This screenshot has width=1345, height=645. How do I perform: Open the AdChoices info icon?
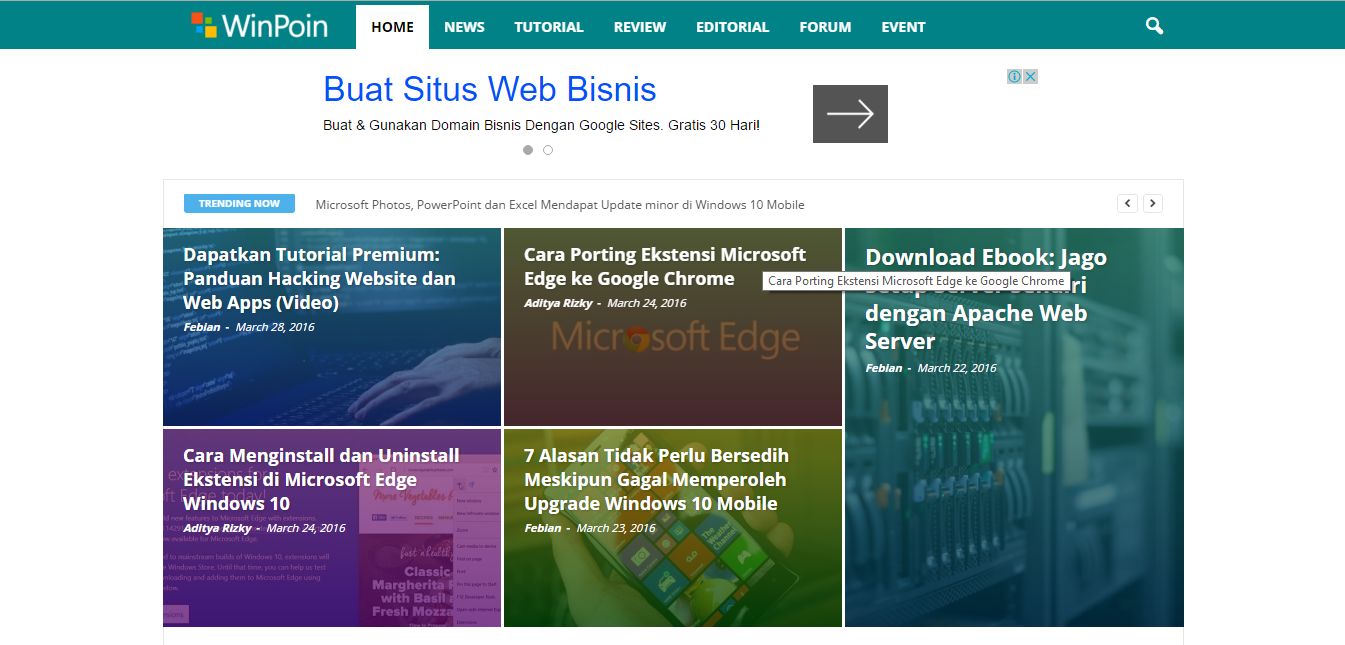pos(1014,76)
